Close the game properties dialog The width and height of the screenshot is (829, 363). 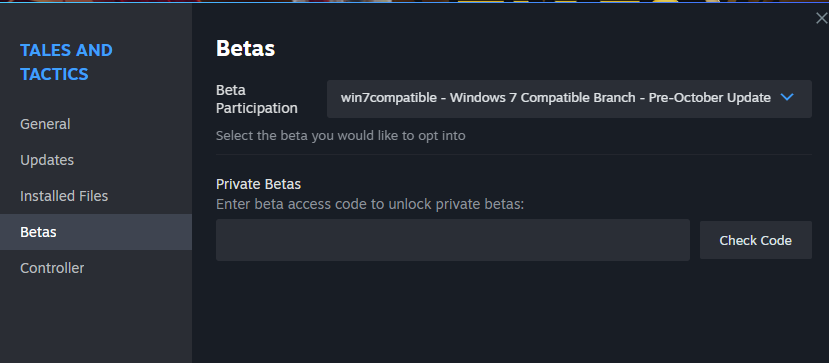[x=821, y=18]
